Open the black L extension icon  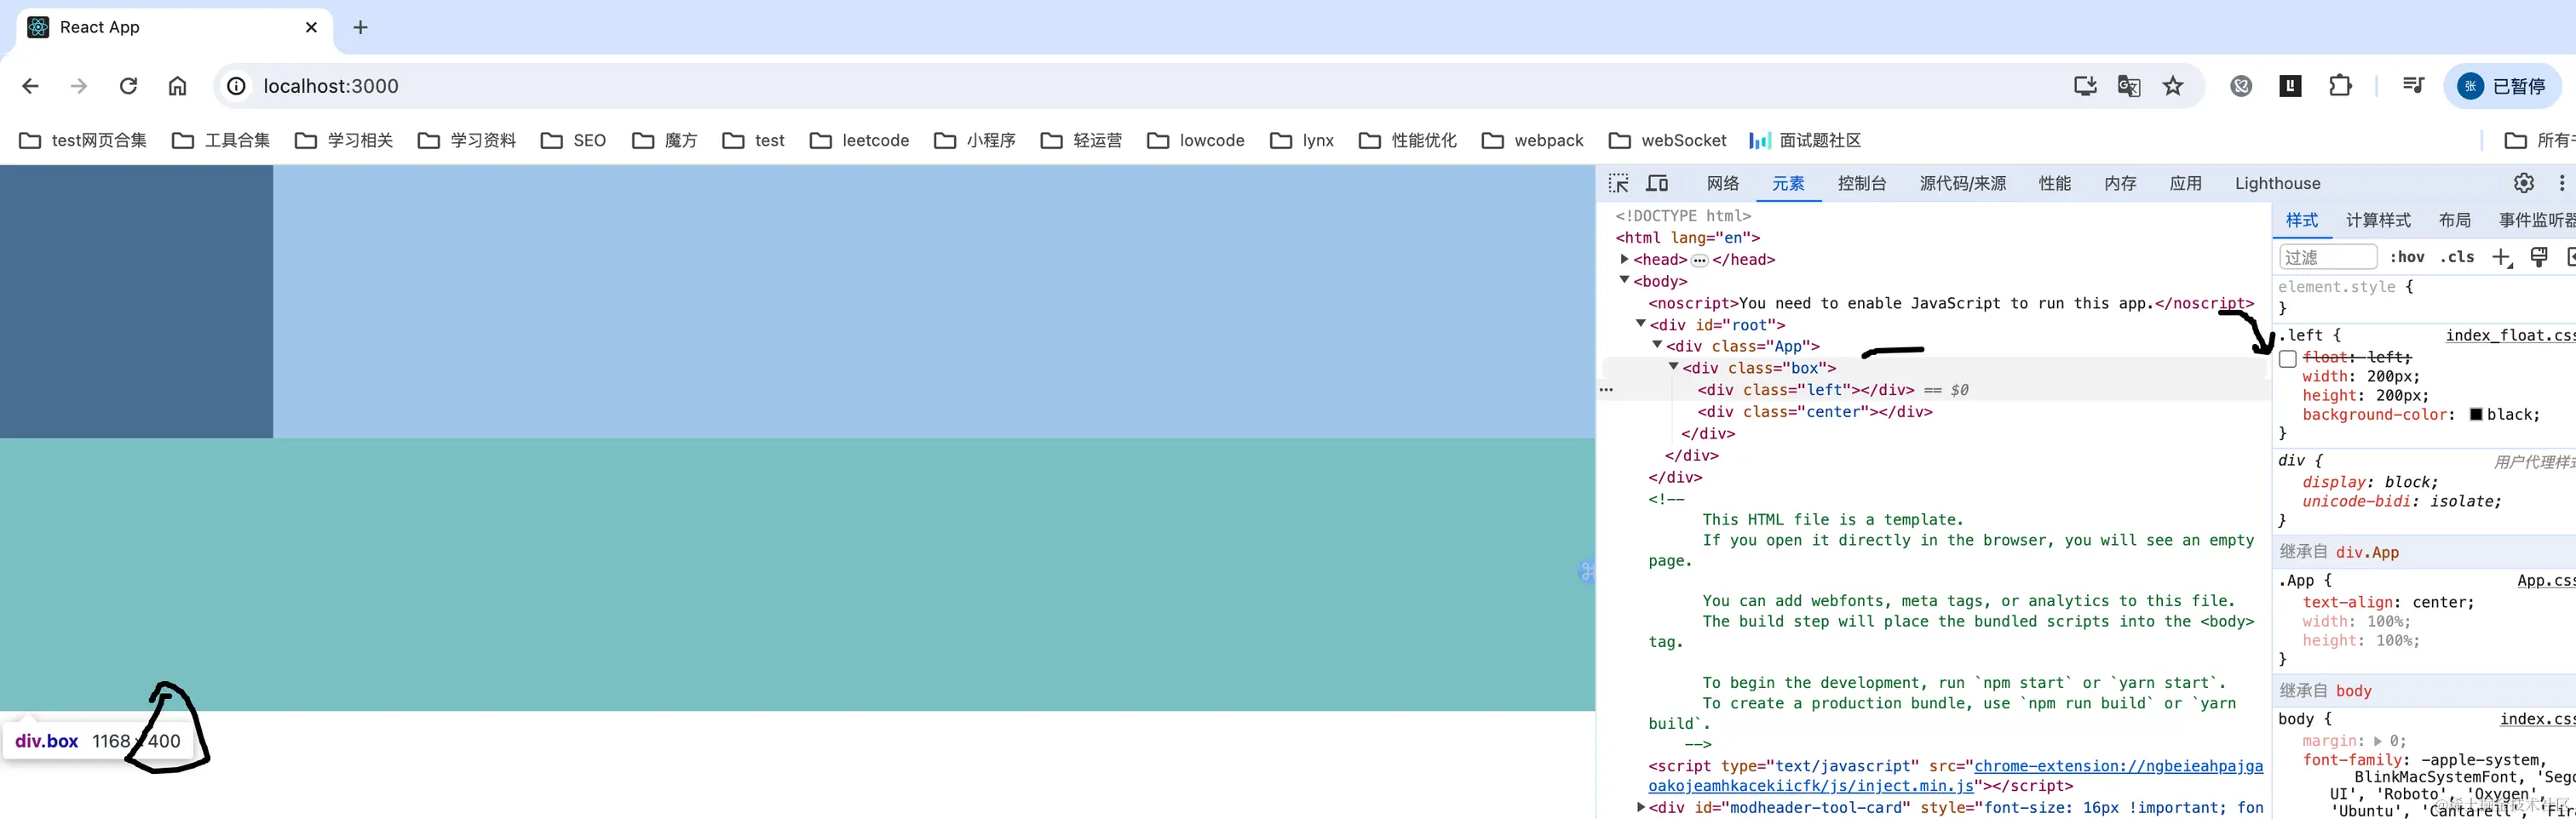click(x=2290, y=86)
